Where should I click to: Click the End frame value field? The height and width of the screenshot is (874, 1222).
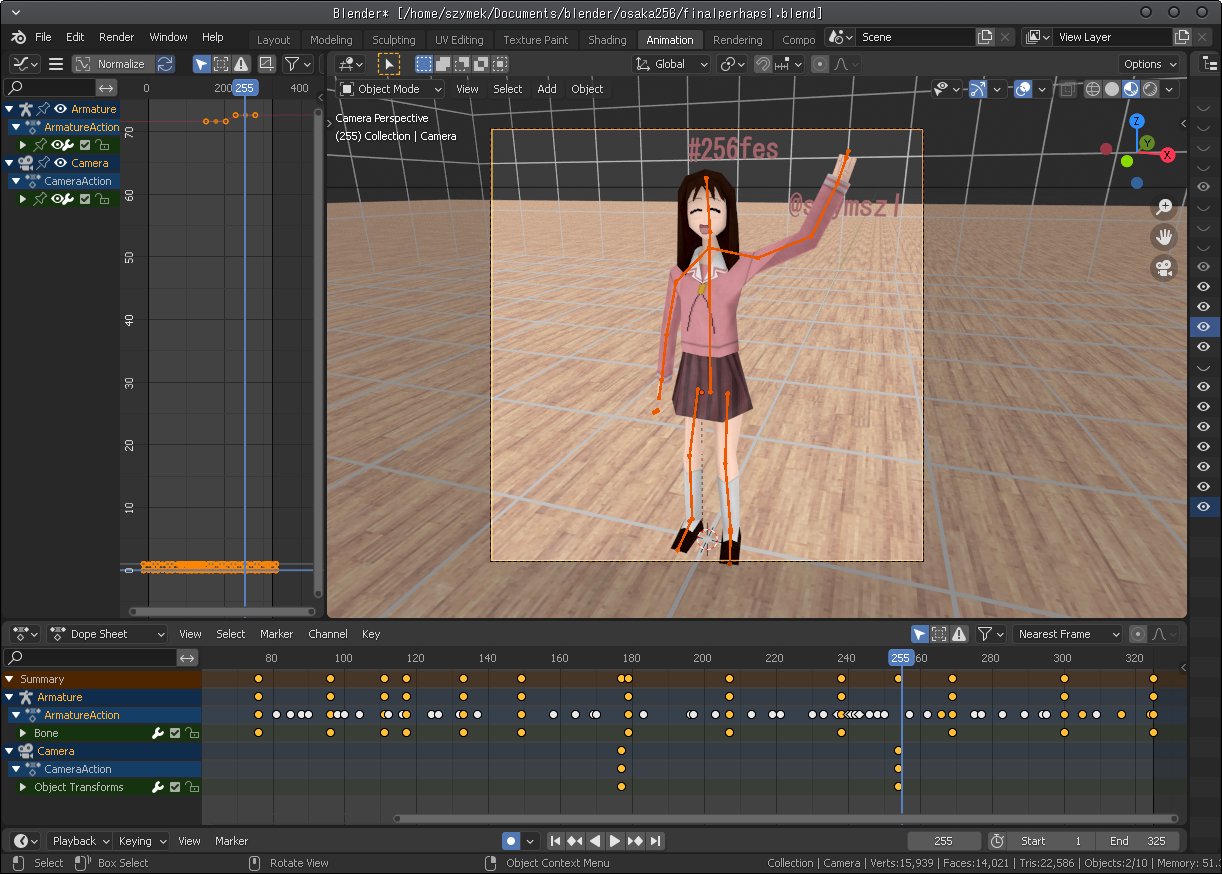(x=1135, y=841)
